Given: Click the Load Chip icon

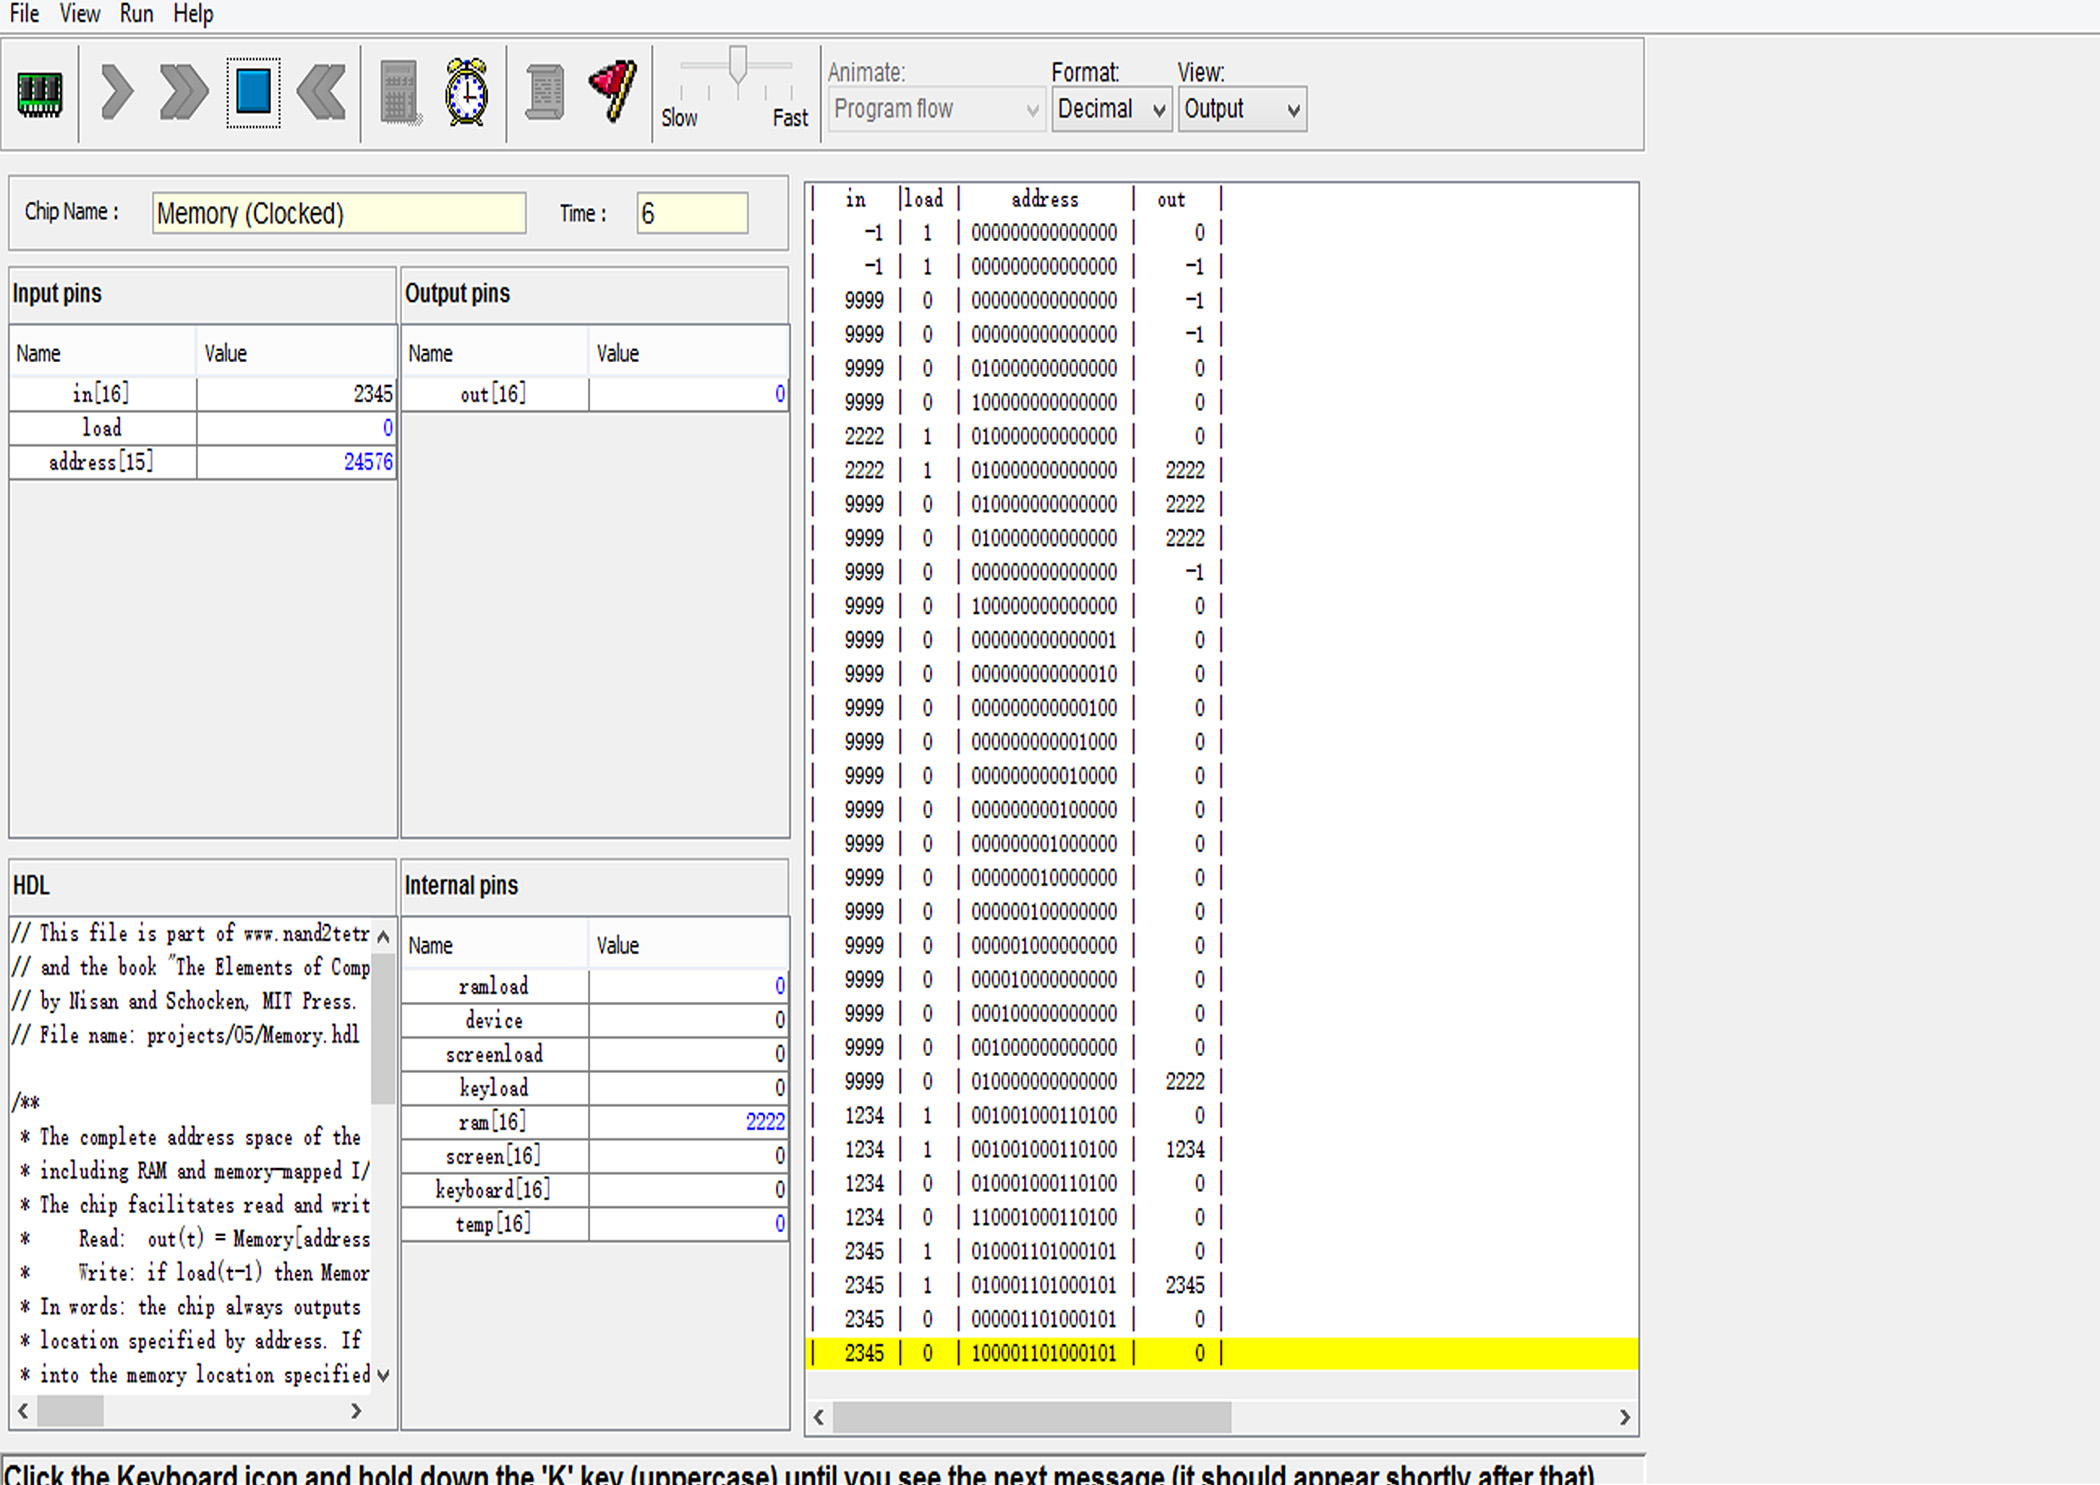Looking at the screenshot, I should [40, 94].
